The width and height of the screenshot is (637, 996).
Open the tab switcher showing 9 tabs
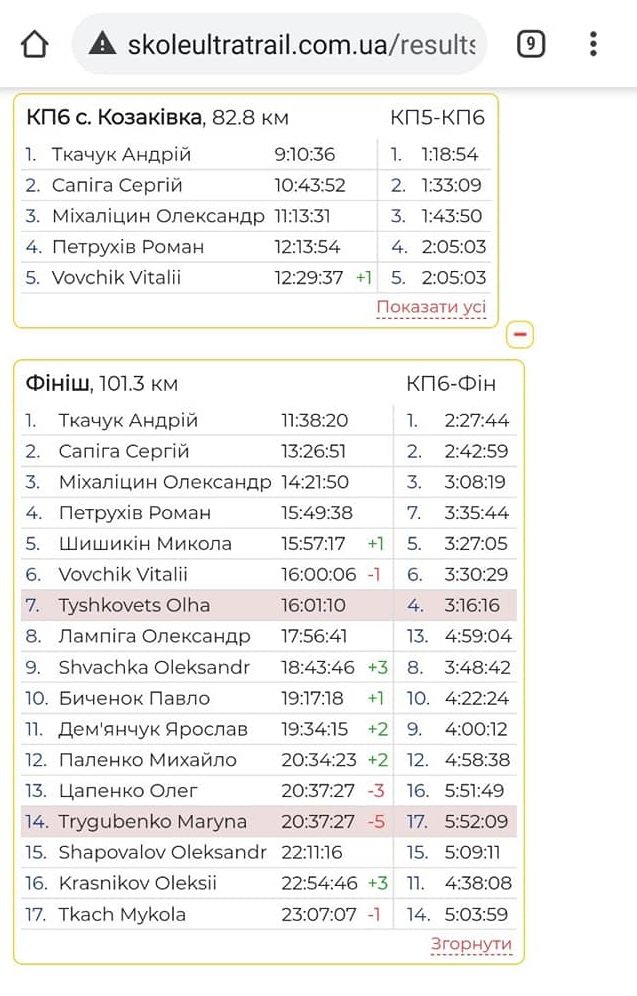pos(531,44)
